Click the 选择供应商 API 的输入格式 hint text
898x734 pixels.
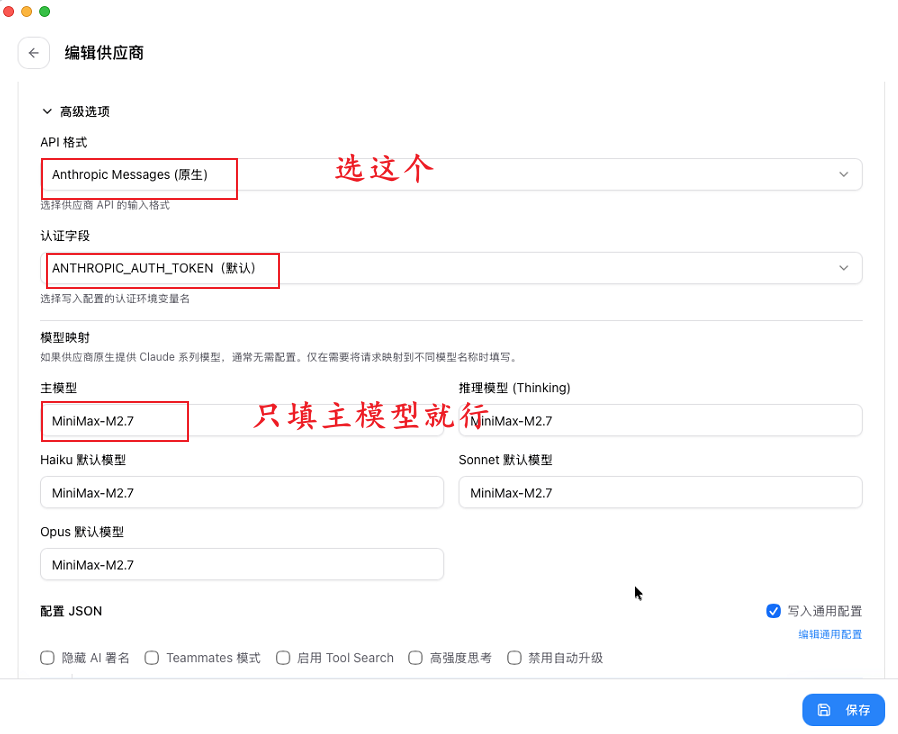point(105,205)
